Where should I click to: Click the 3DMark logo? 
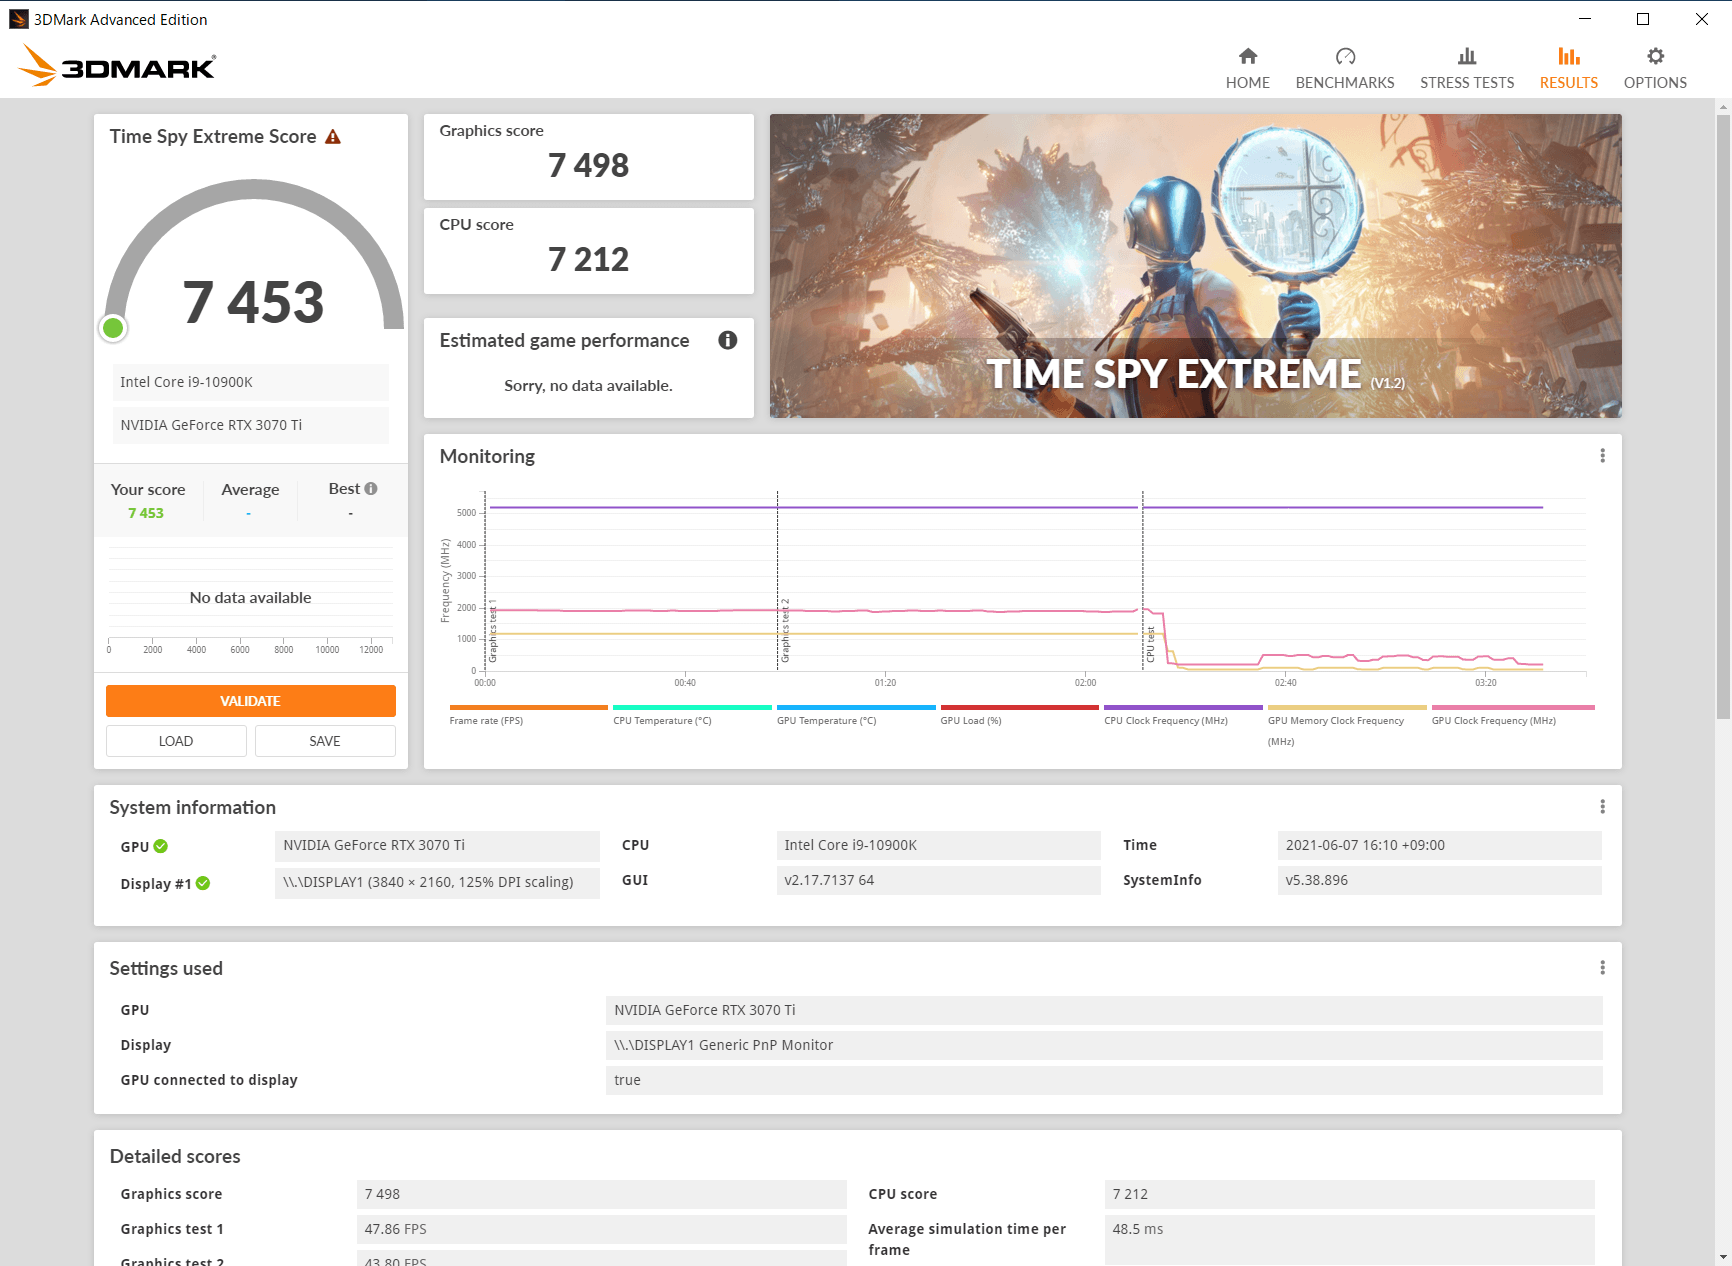[117, 66]
